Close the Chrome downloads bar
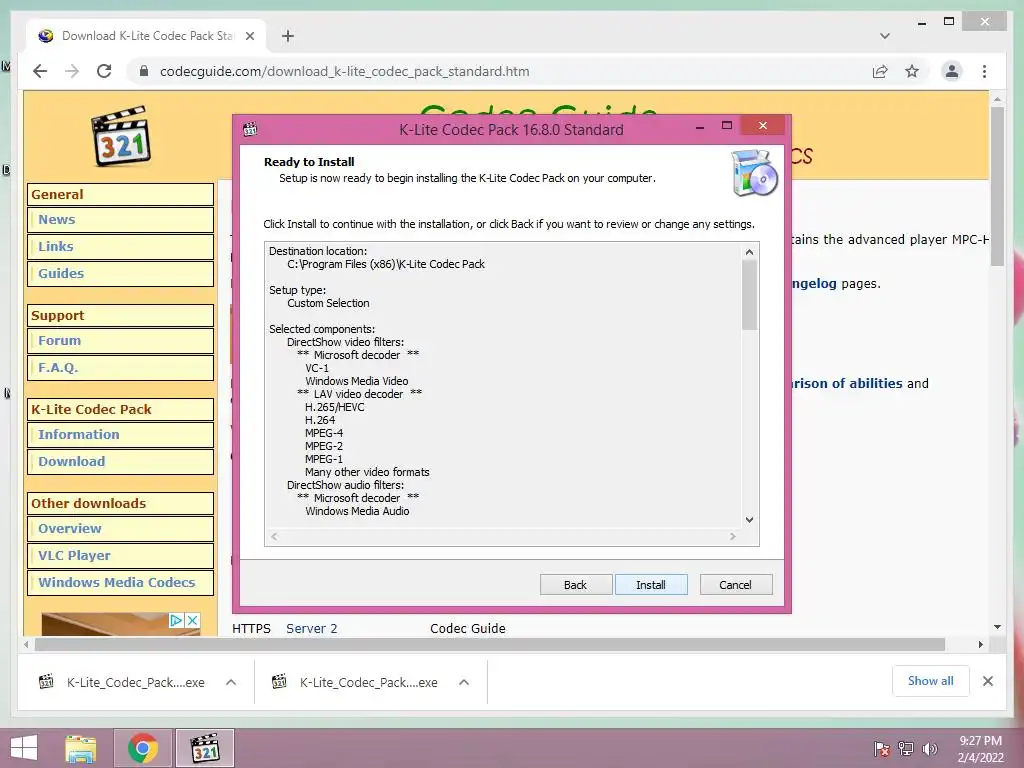 [987, 681]
